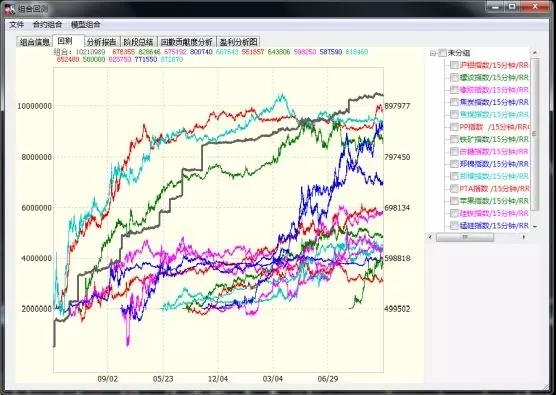Screen dimensions: 556x395
Task: Minimize the 组合回测 window
Action: (496, 6)
